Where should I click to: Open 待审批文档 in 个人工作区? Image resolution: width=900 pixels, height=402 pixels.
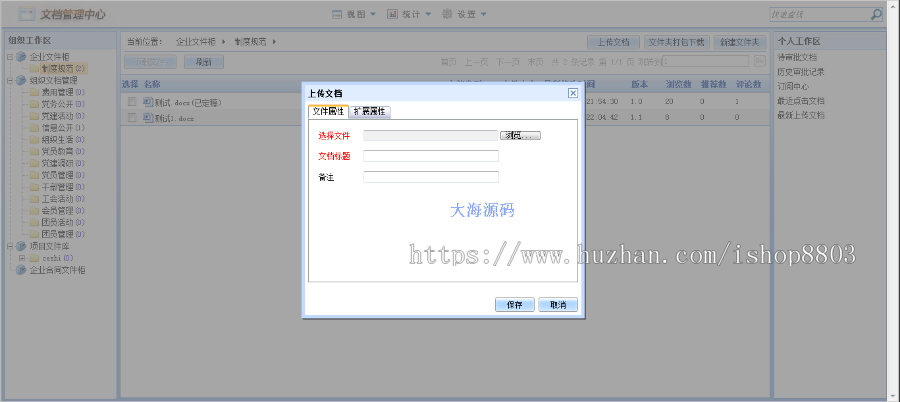click(x=797, y=57)
